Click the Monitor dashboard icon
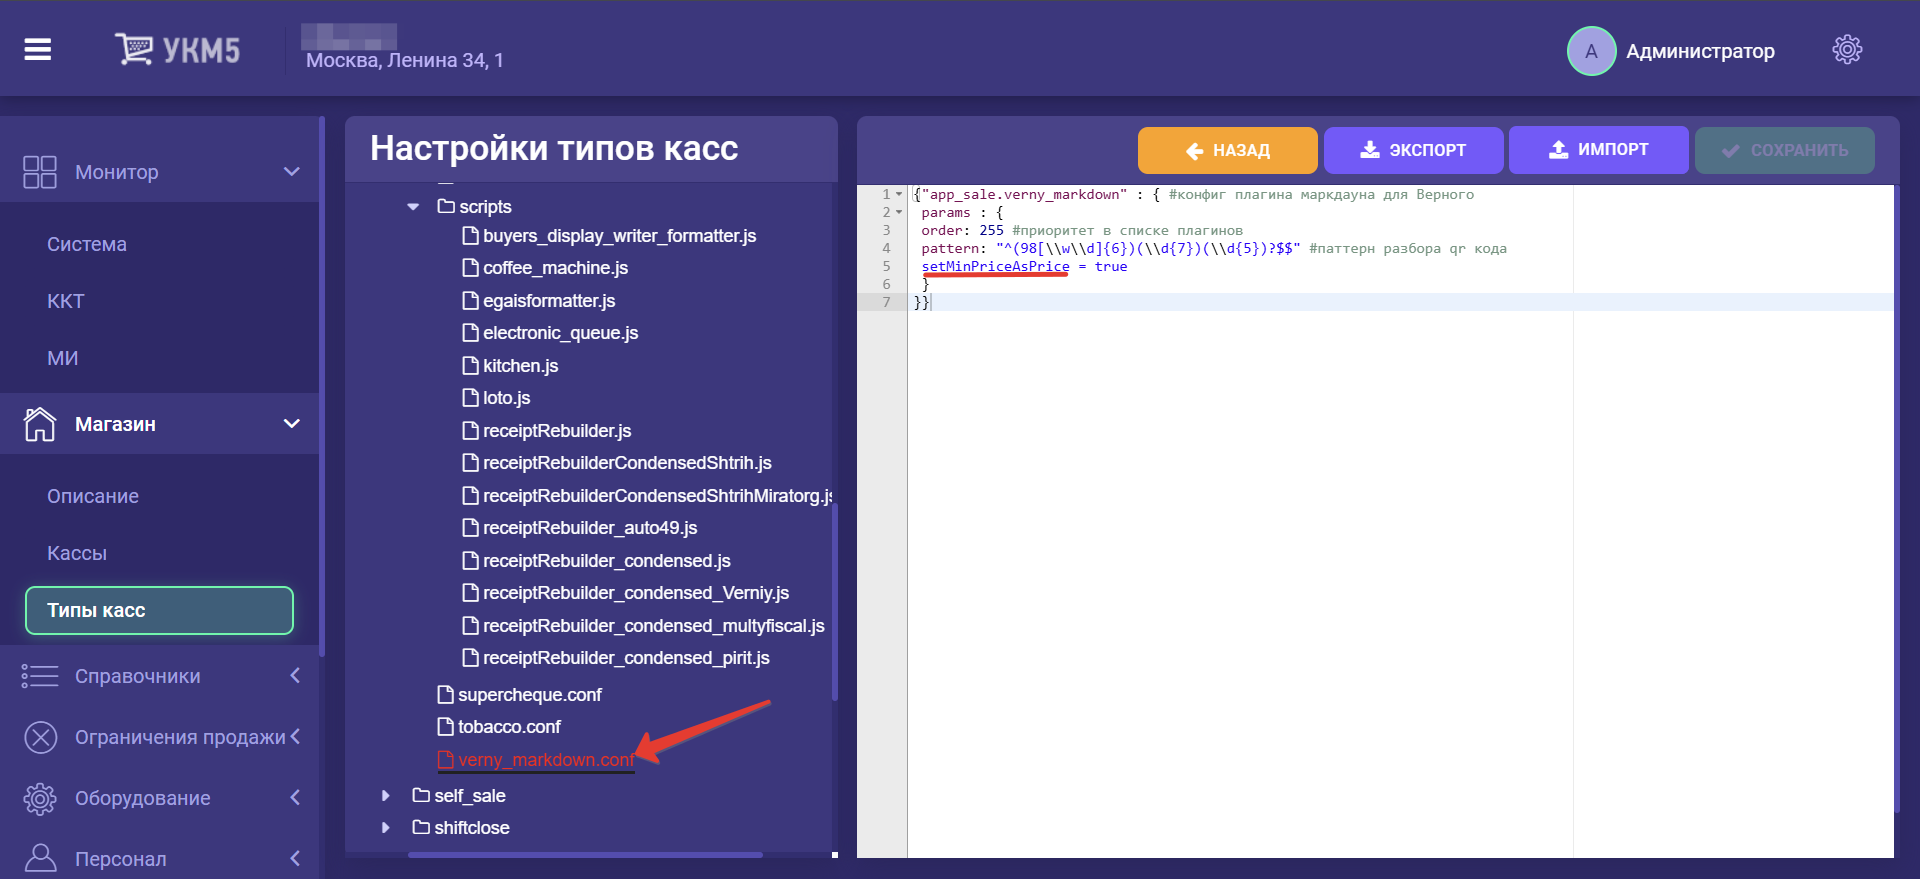The width and height of the screenshot is (1920, 879). (40, 172)
